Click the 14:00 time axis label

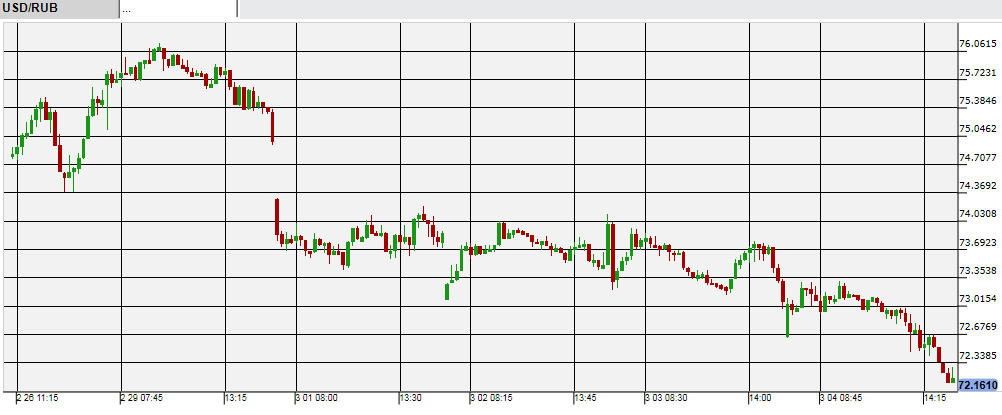click(x=760, y=398)
